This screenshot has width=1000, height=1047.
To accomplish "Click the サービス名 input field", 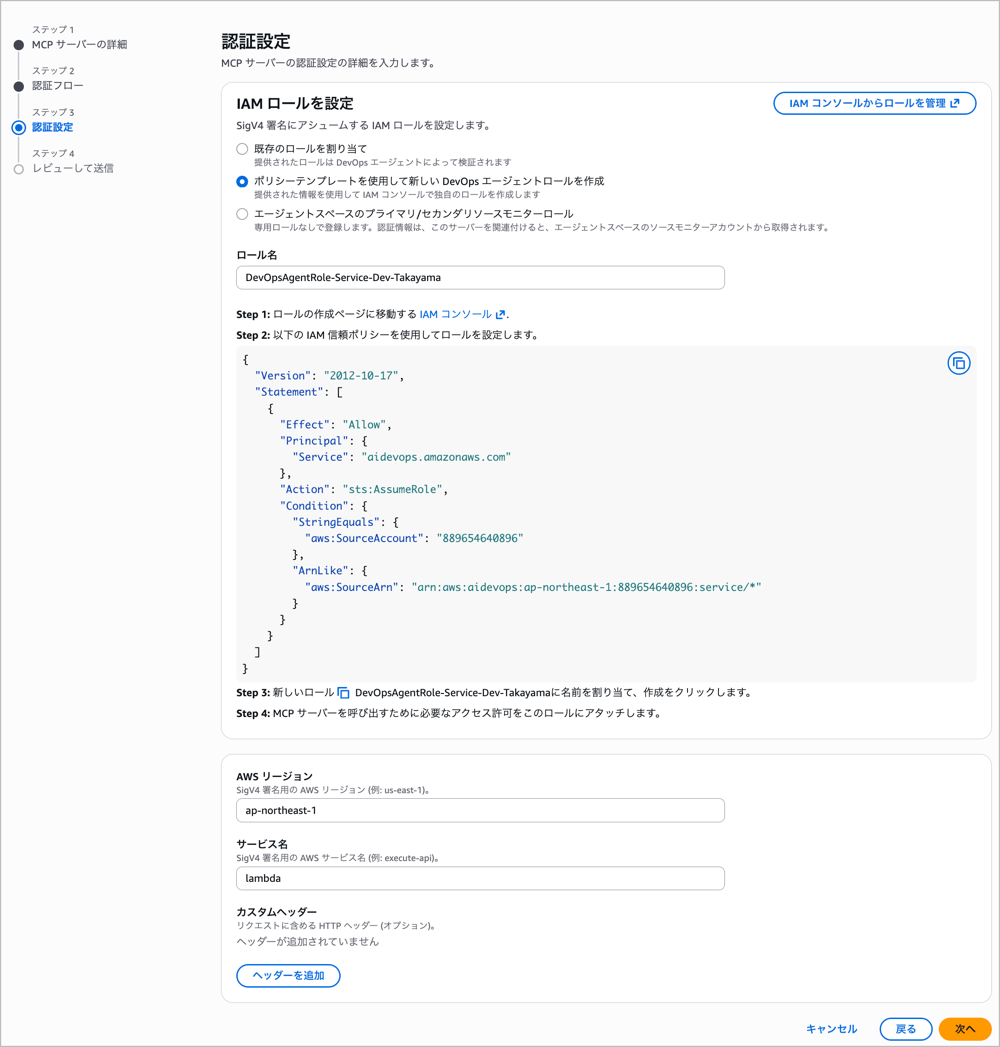I will 480,878.
